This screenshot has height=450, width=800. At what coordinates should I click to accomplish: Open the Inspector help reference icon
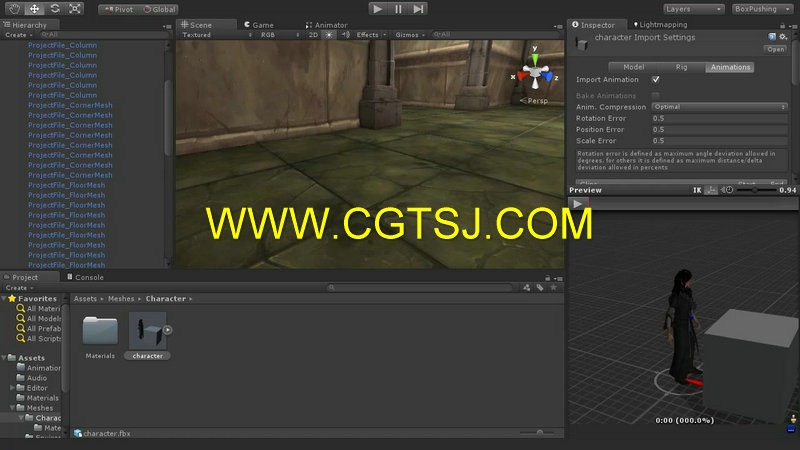[772, 37]
